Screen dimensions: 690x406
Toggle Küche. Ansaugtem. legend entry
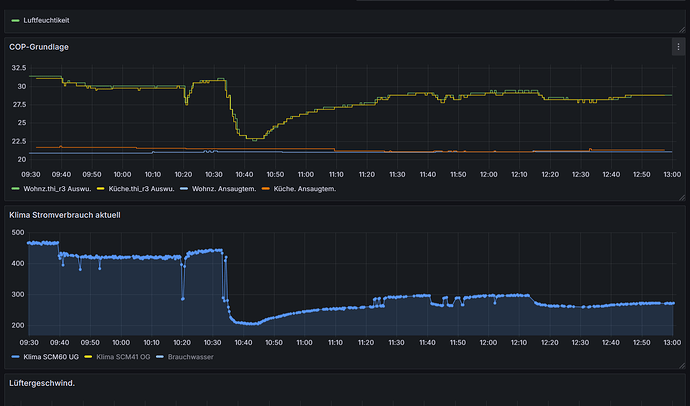305,189
